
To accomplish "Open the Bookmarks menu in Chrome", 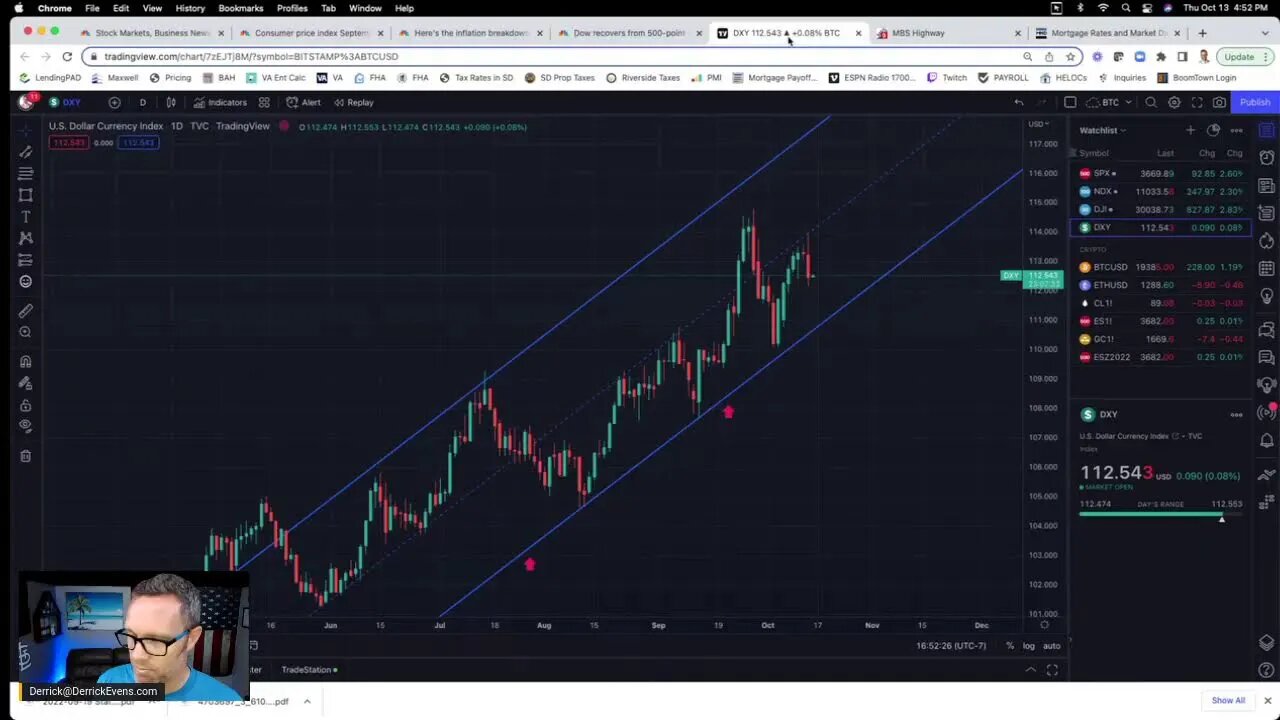I will pyautogui.click(x=240, y=8).
